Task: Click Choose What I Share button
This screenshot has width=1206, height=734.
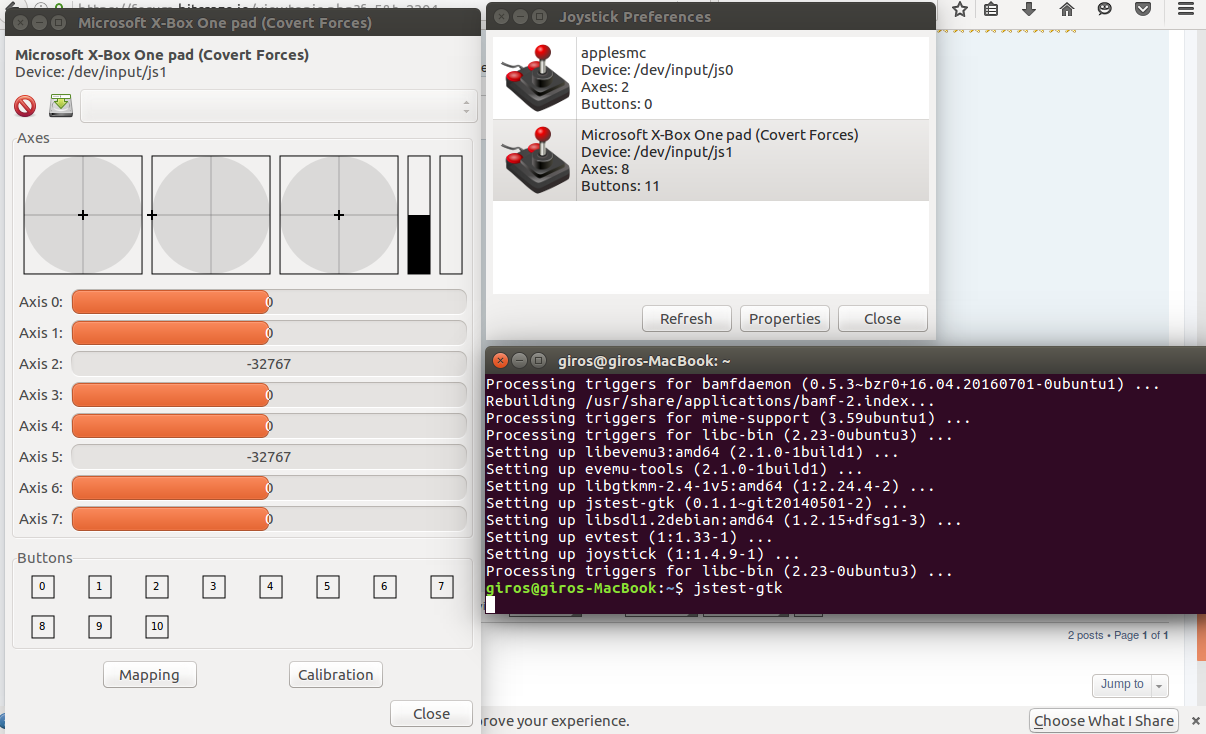Action: (1103, 721)
